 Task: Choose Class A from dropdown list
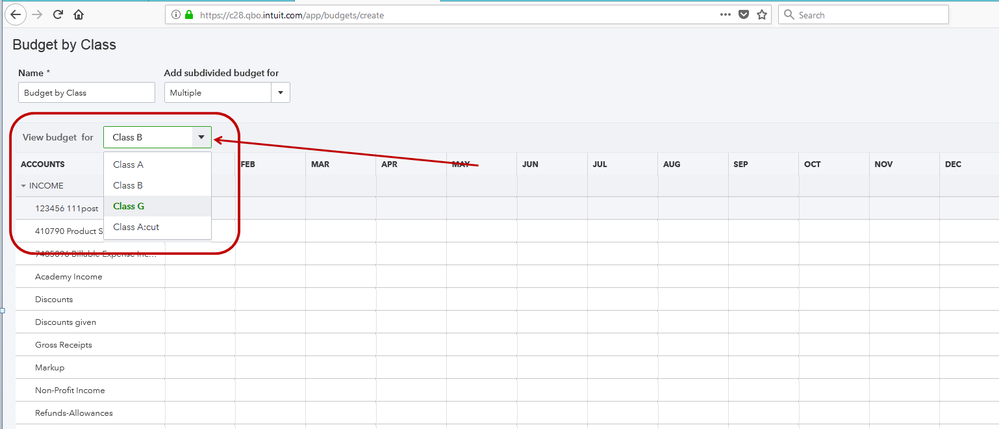pos(157,164)
